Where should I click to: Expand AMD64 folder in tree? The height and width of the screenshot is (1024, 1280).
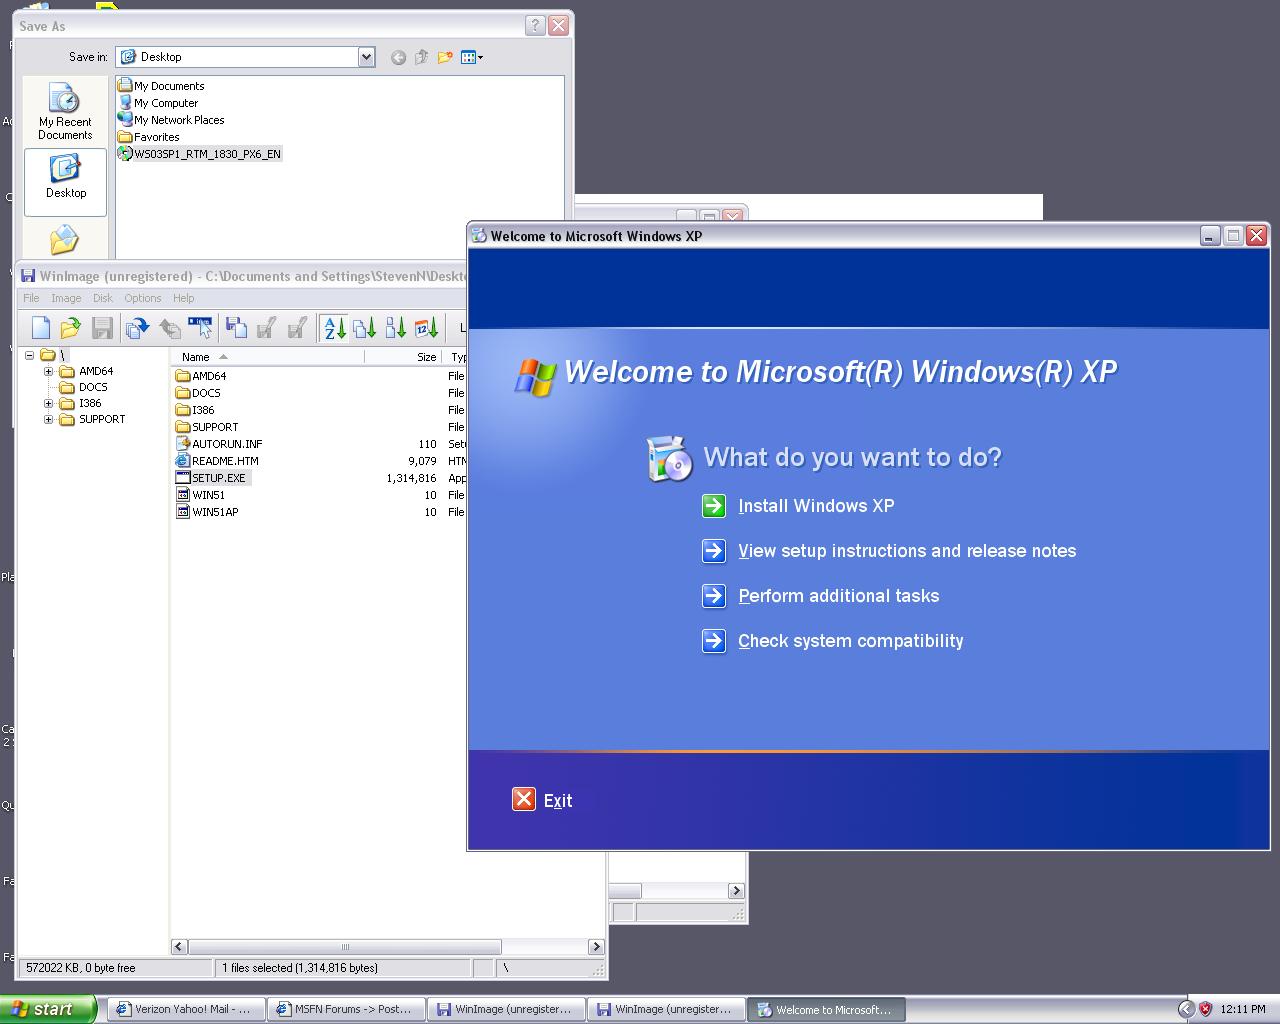48,371
